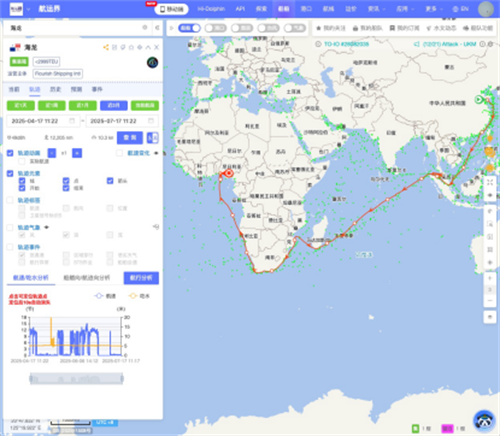Toggle the first blue map layer switch on

coord(189,28)
